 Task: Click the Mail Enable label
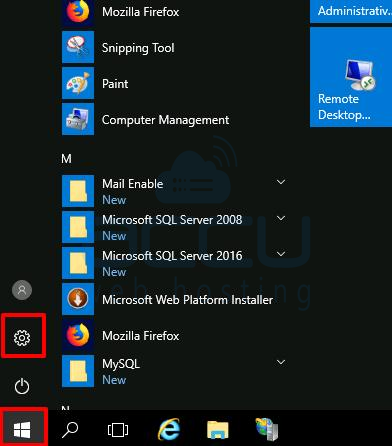tap(133, 184)
